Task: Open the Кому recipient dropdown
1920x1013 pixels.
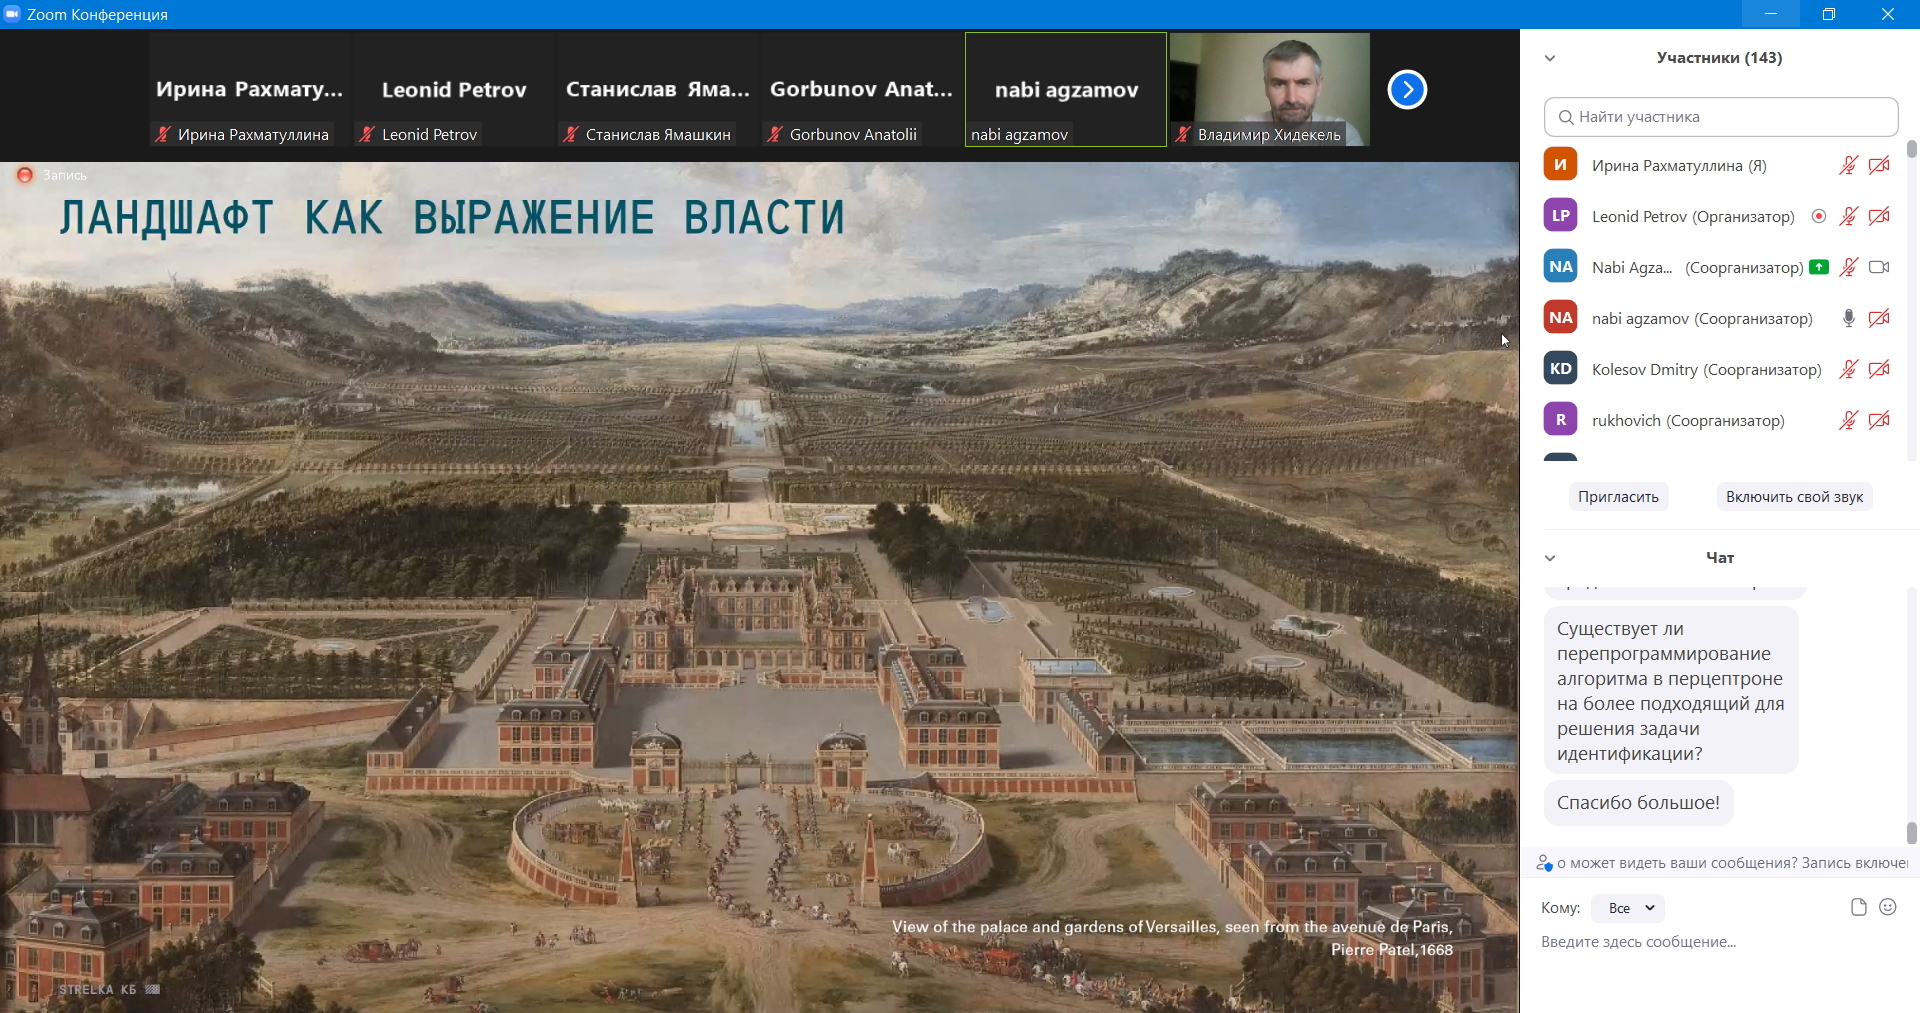Action: point(1628,908)
